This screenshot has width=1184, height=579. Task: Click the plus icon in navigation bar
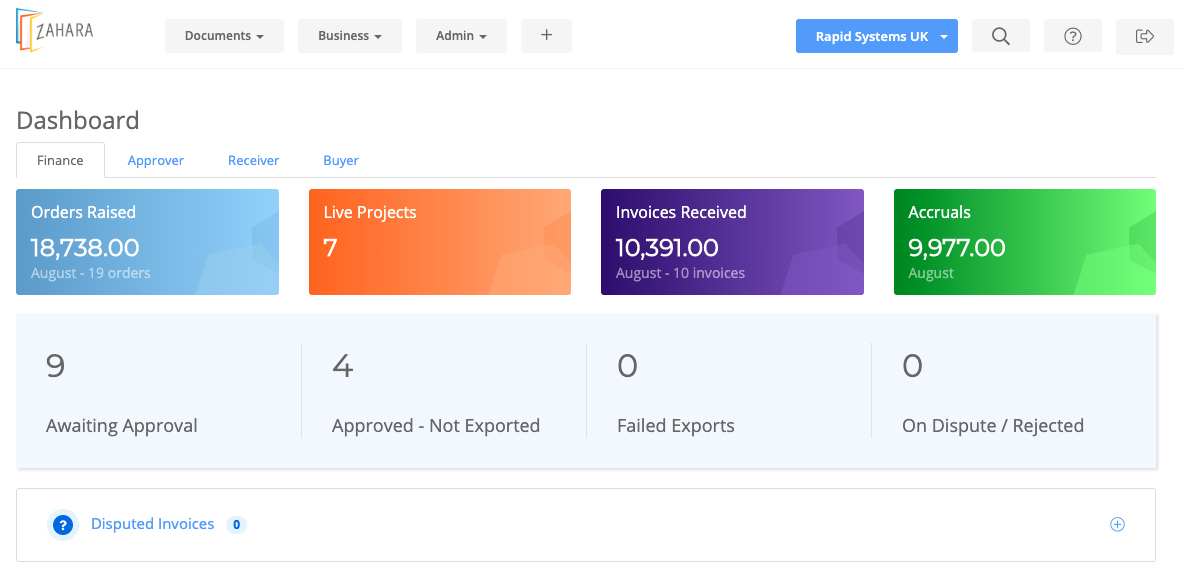[546, 35]
